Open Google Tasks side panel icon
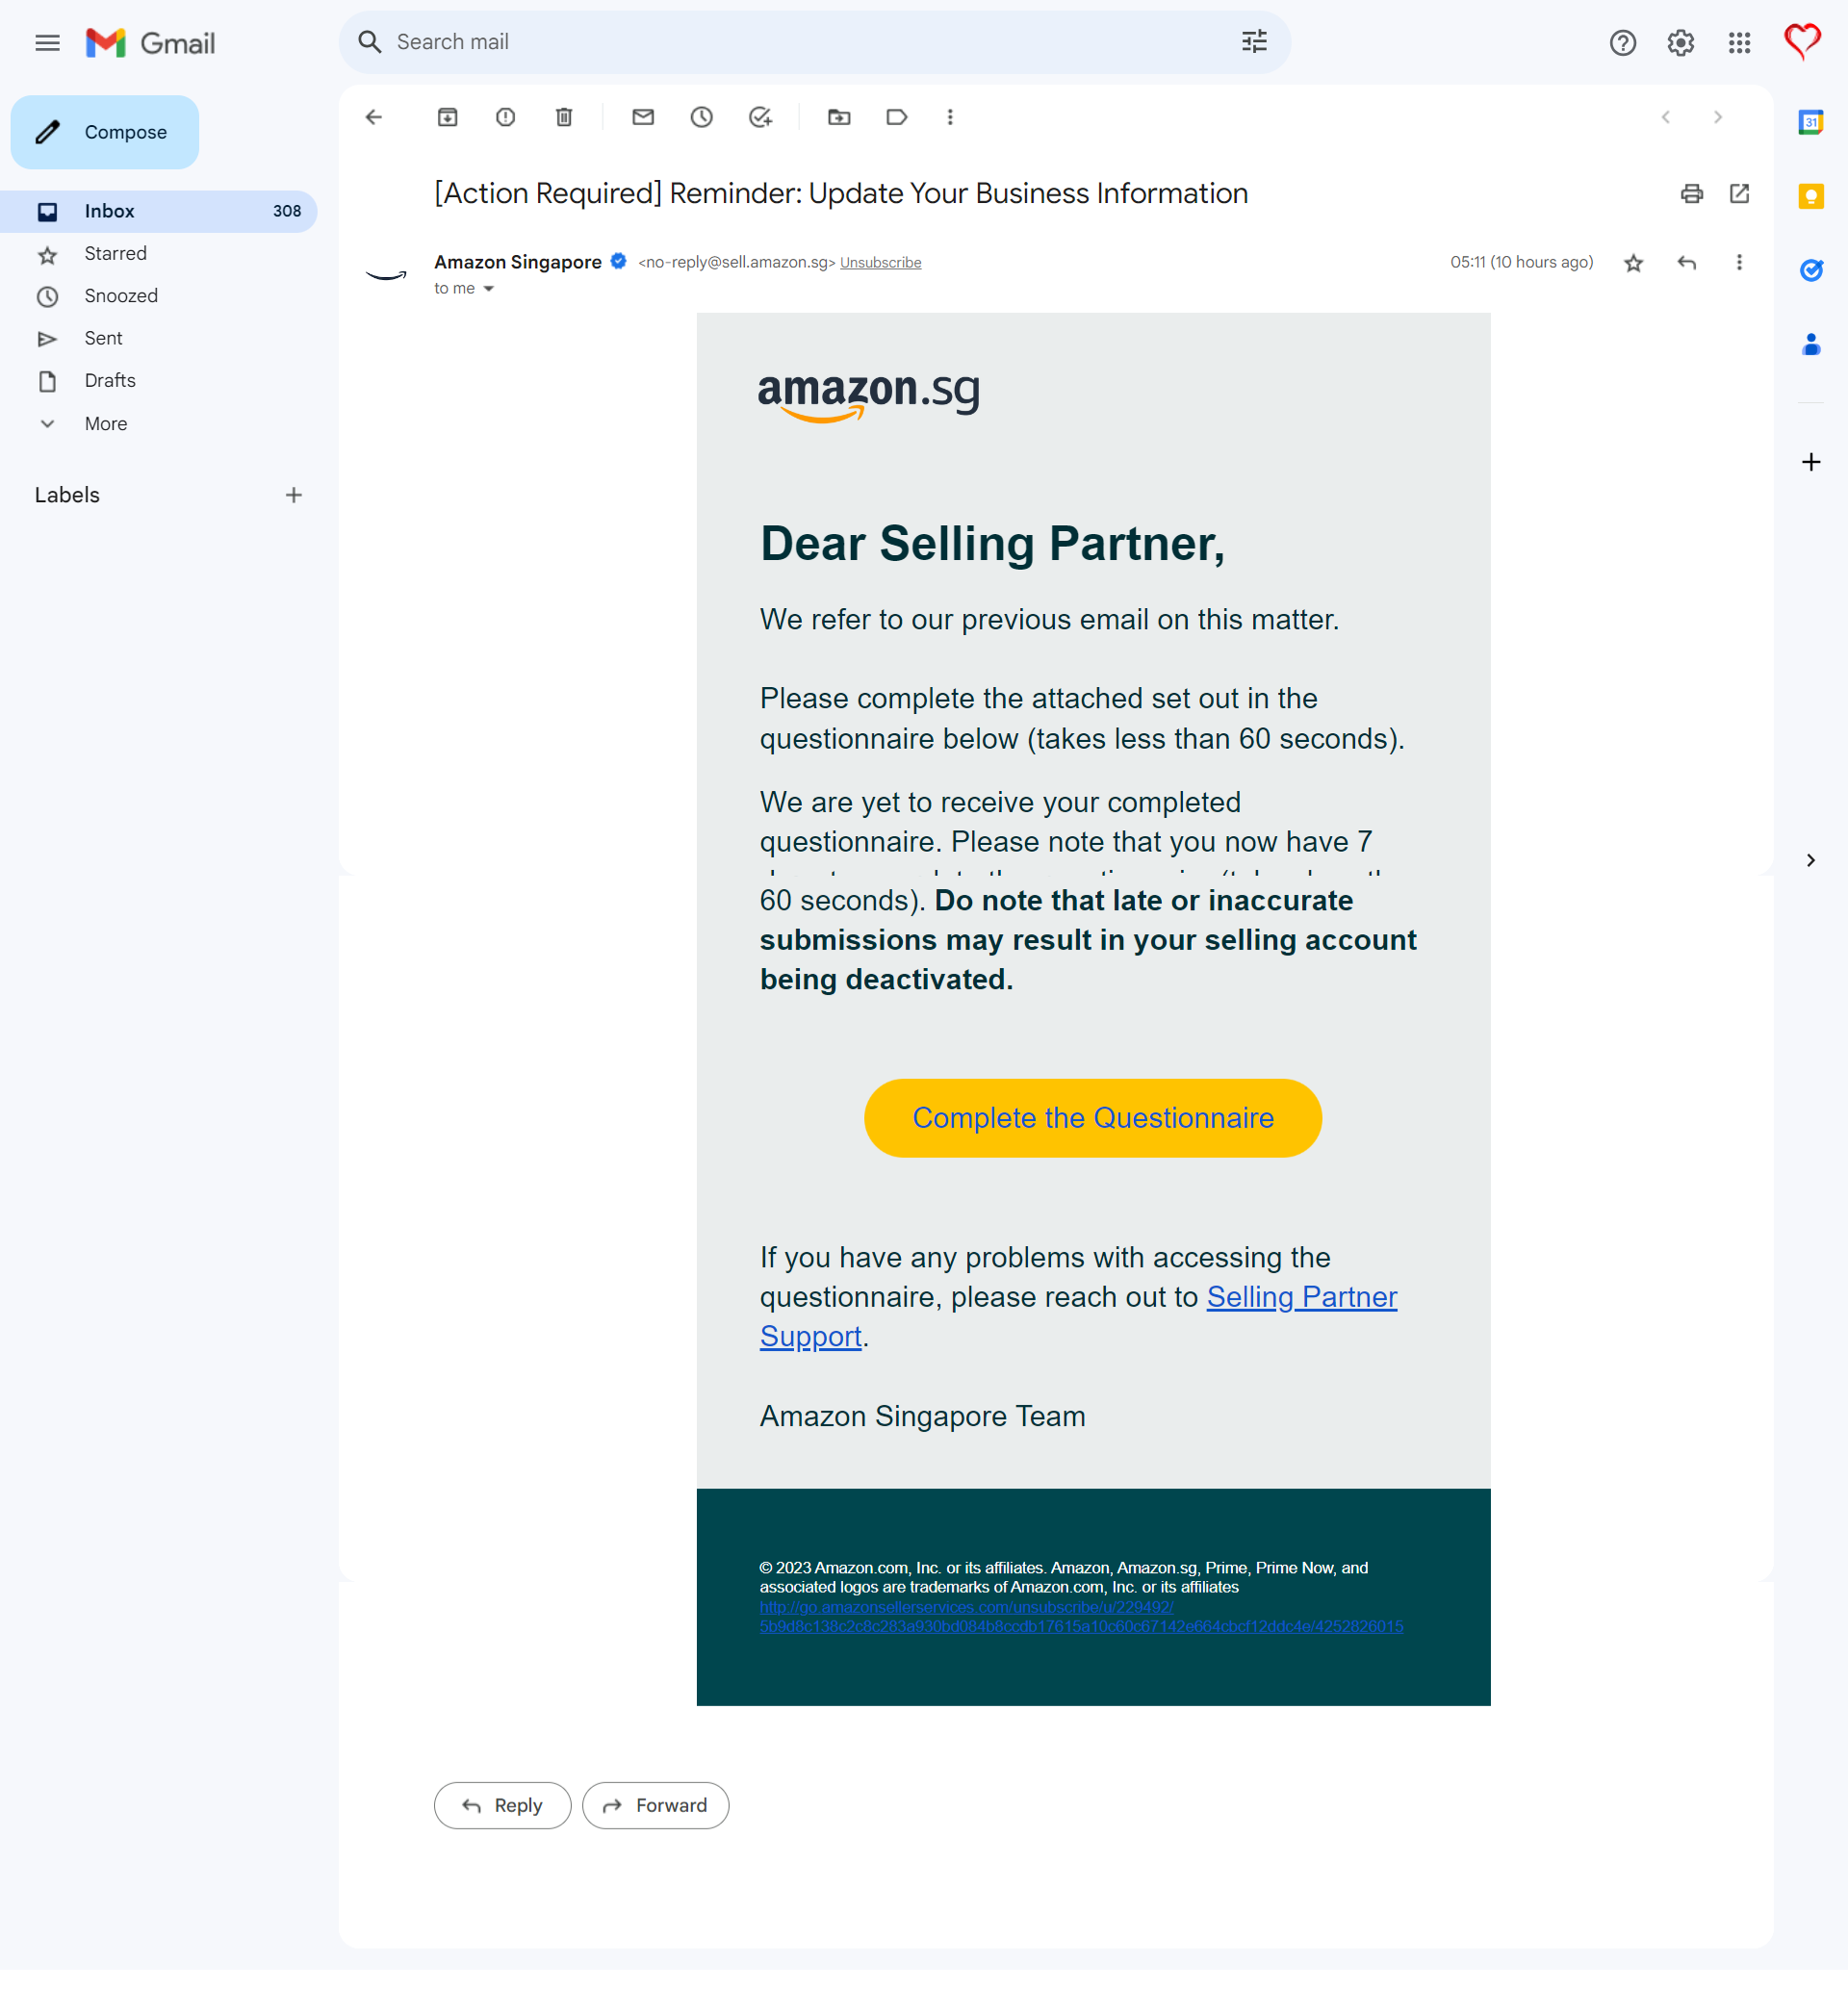 click(1810, 270)
